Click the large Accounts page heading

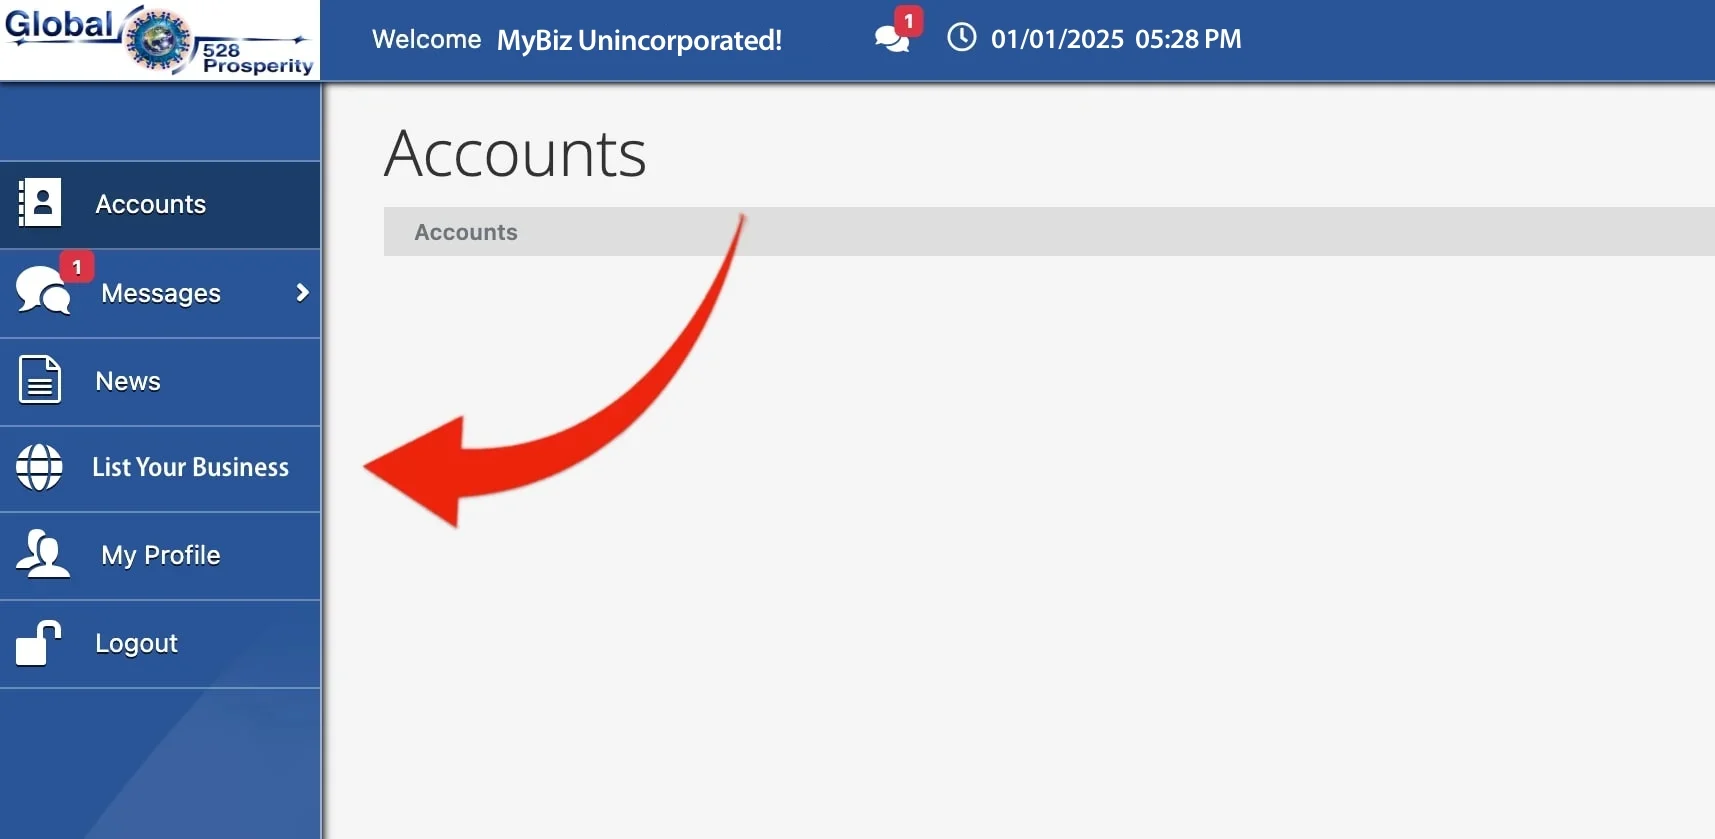(x=515, y=154)
